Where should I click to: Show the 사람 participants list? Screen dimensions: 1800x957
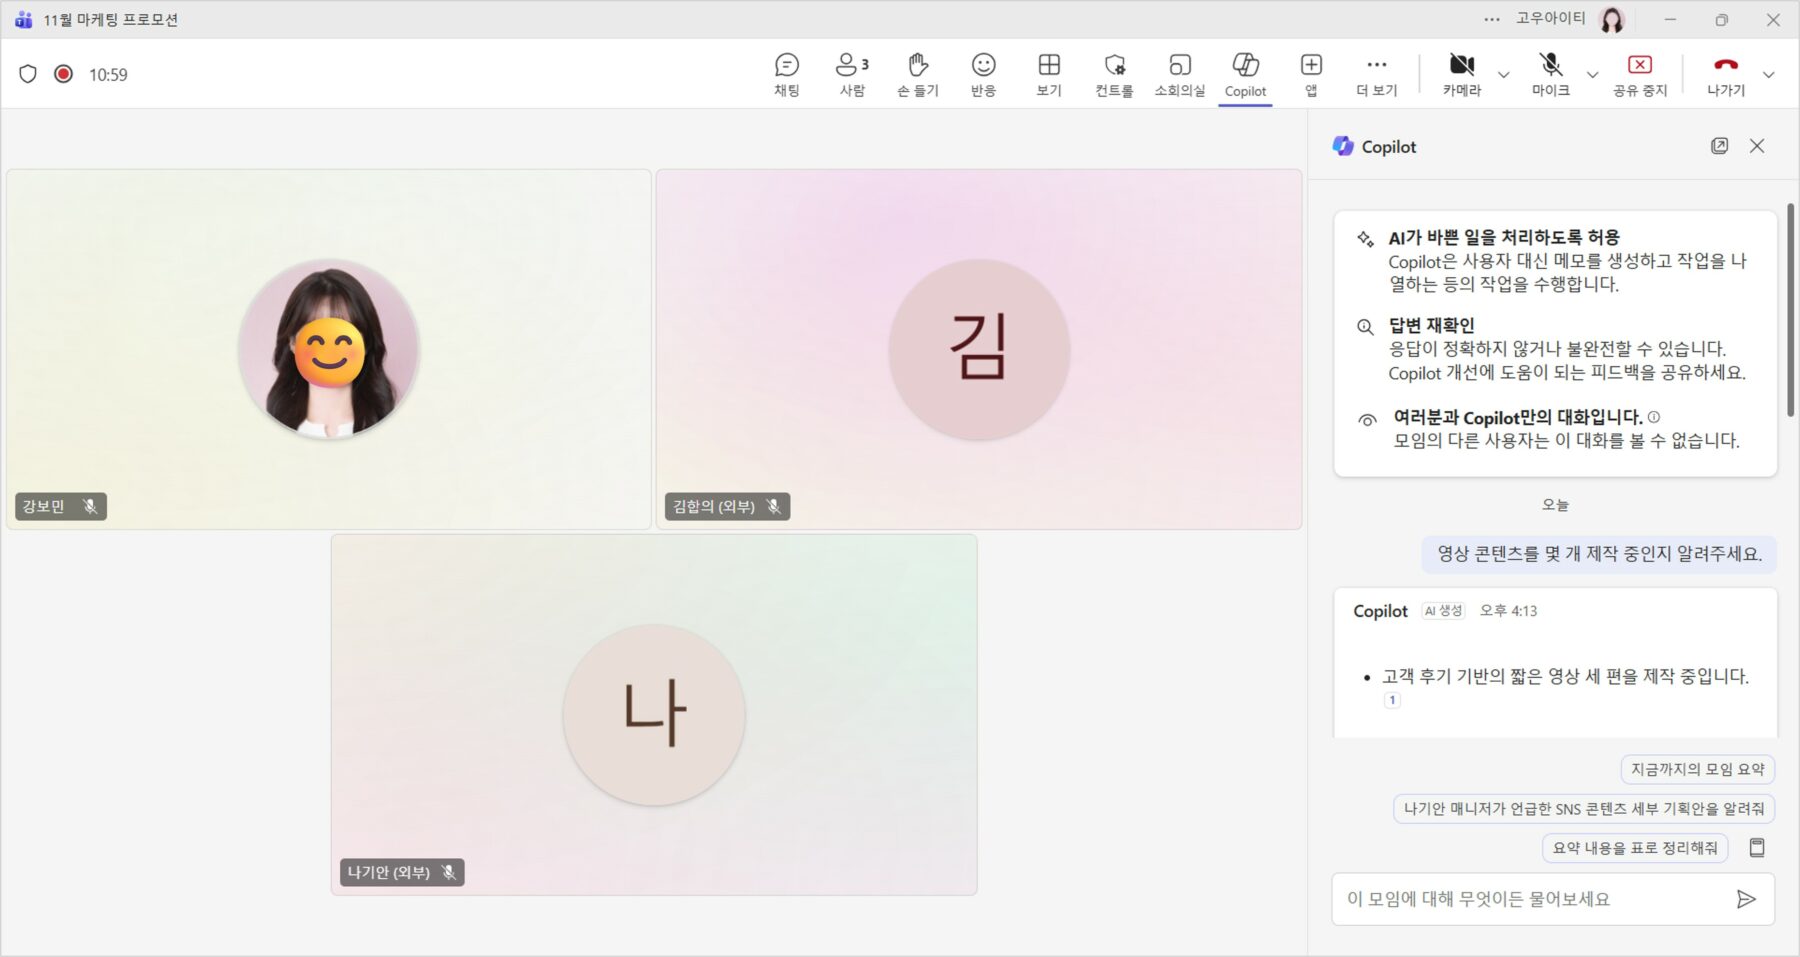pyautogui.click(x=851, y=75)
